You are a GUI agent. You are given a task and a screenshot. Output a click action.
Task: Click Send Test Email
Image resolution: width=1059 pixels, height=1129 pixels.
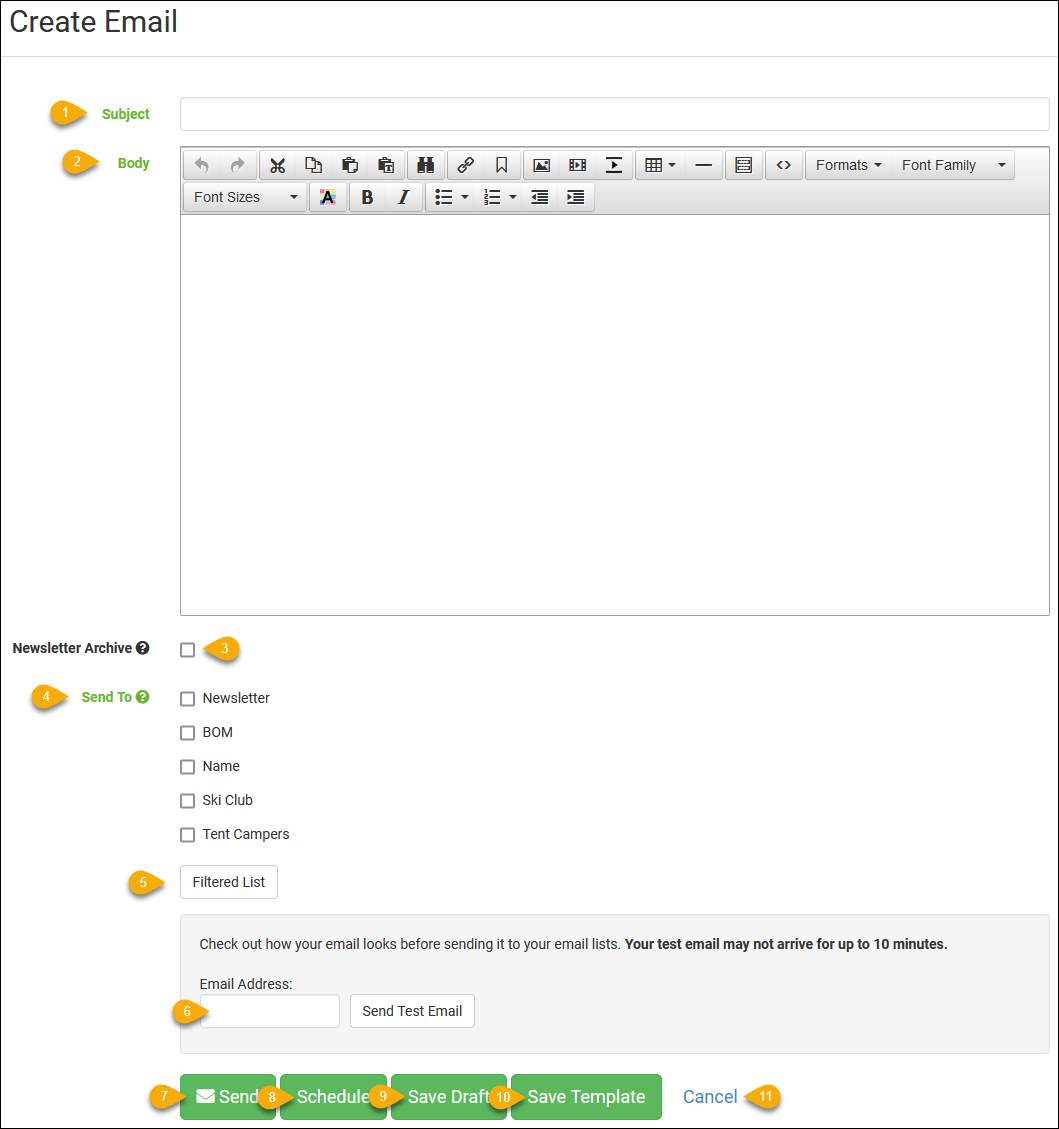point(413,1011)
